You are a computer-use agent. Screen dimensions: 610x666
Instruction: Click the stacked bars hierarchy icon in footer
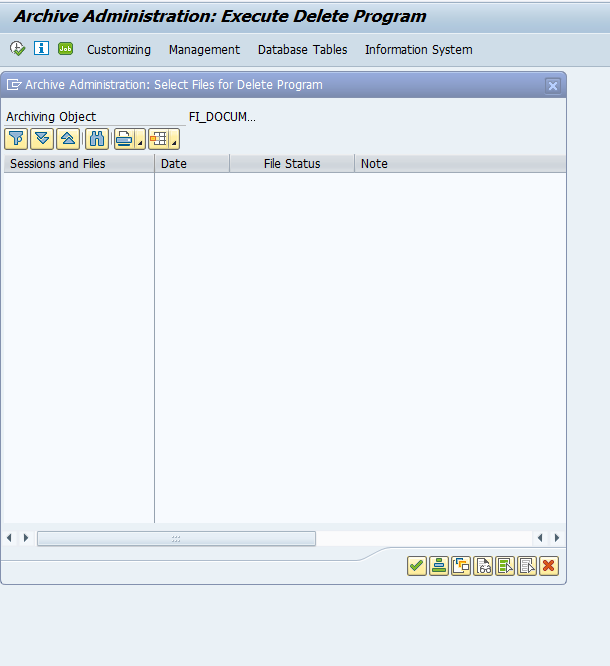(x=439, y=566)
